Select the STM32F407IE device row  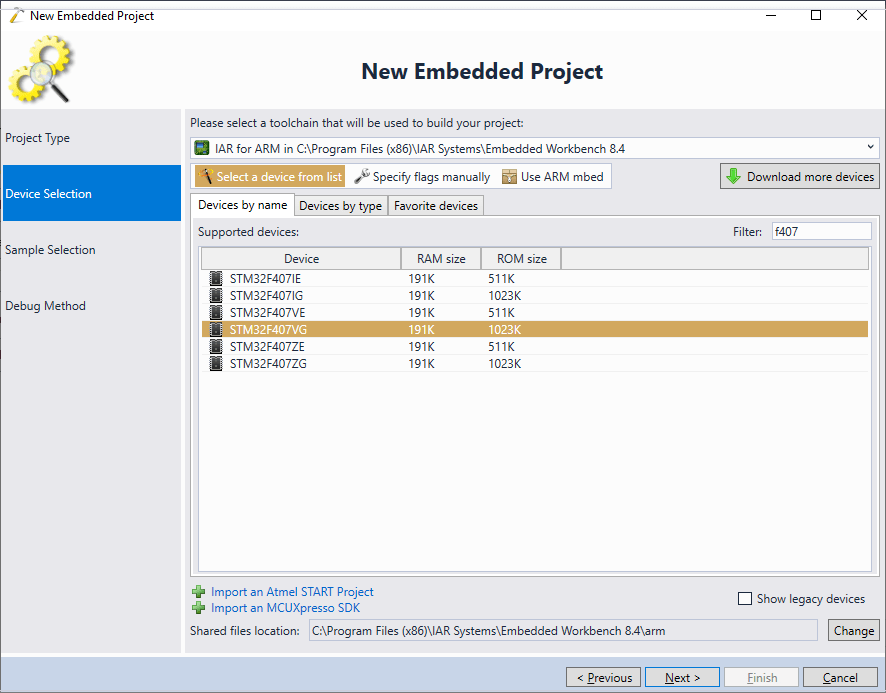coord(535,279)
